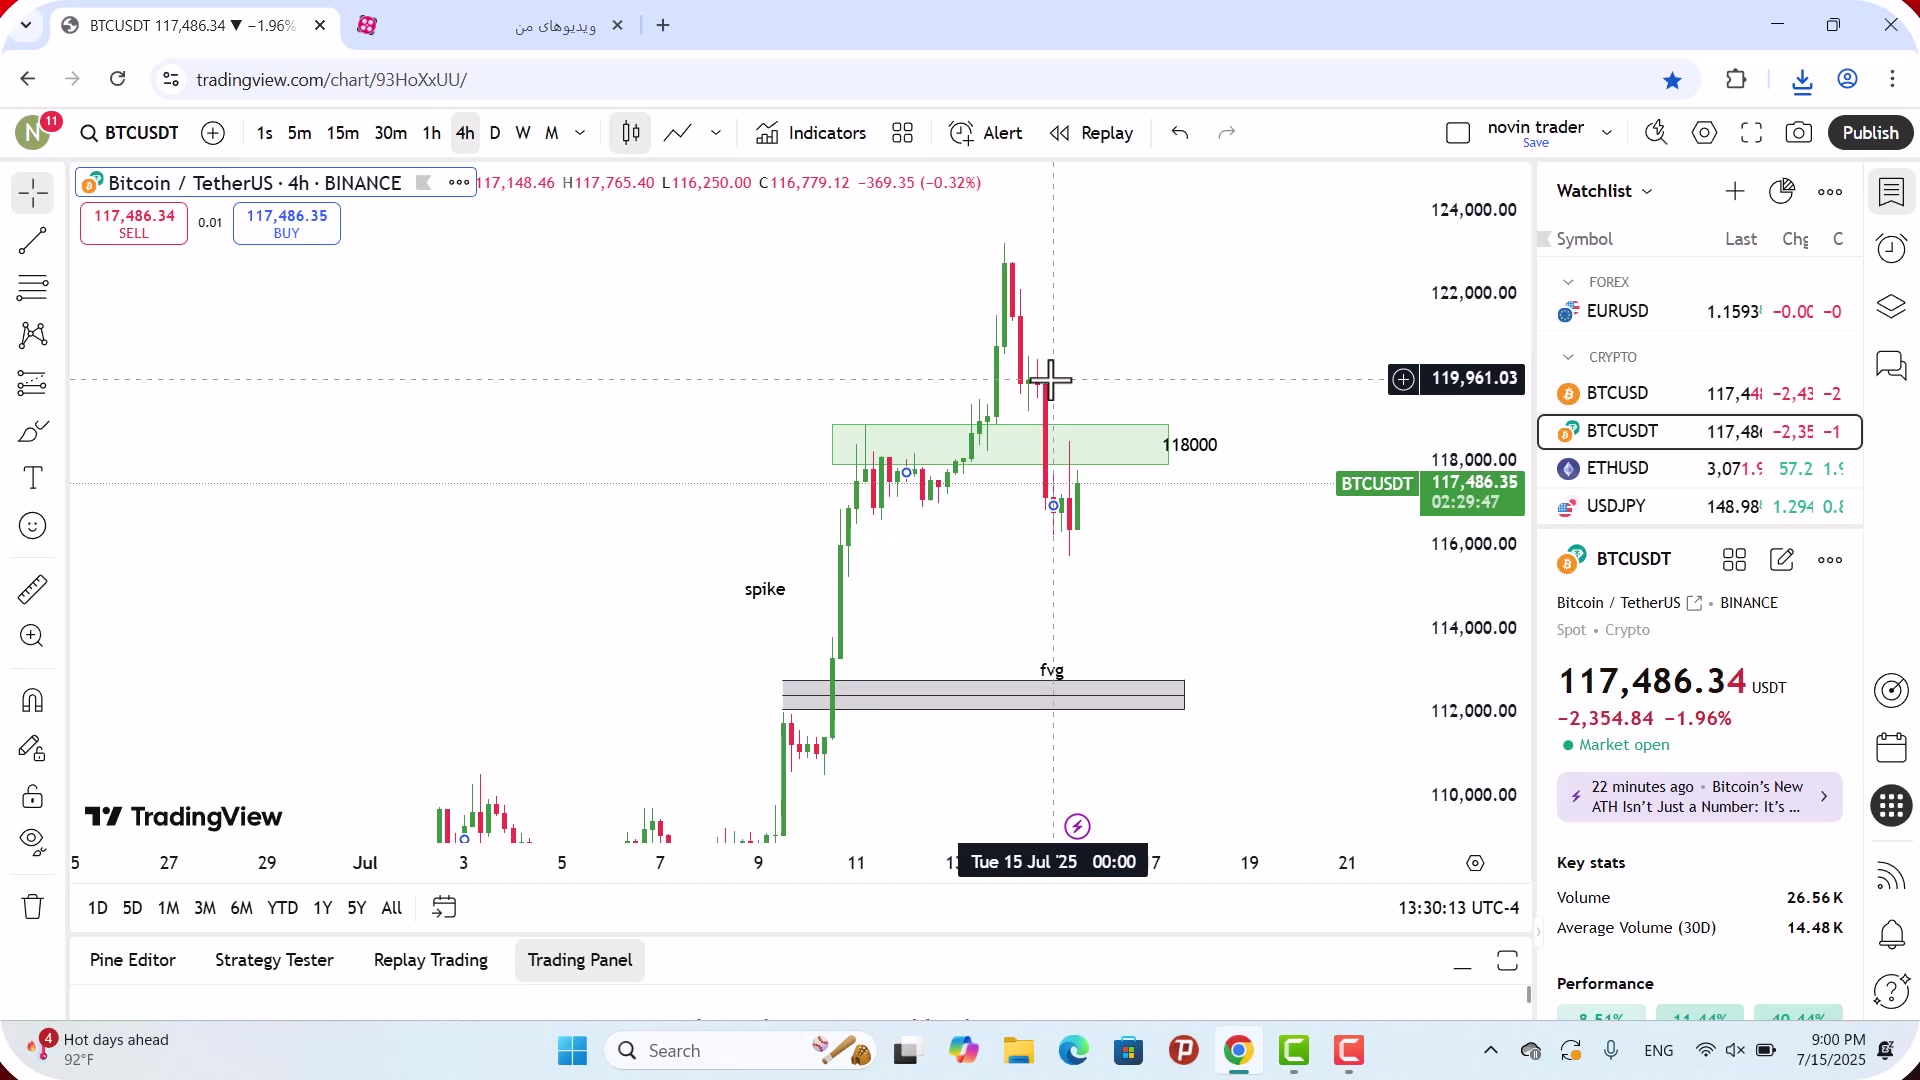Open the Pine Editor tab
Screen dimensions: 1920x1080
point(133,960)
